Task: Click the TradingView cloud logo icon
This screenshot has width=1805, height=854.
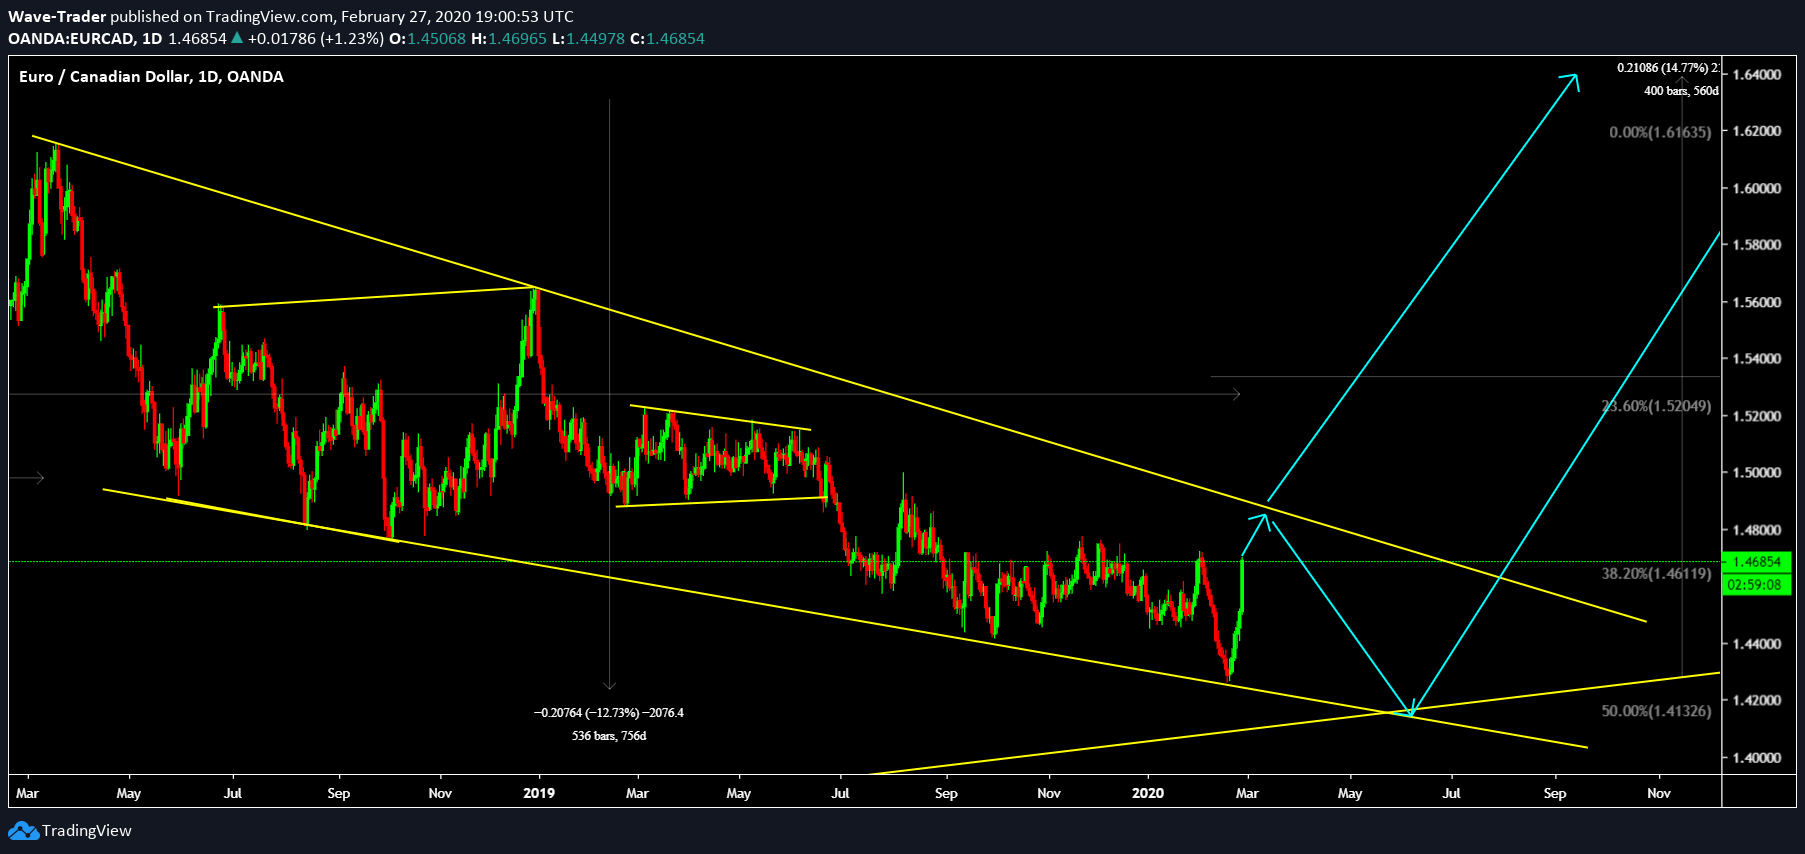Action: pos(24,831)
